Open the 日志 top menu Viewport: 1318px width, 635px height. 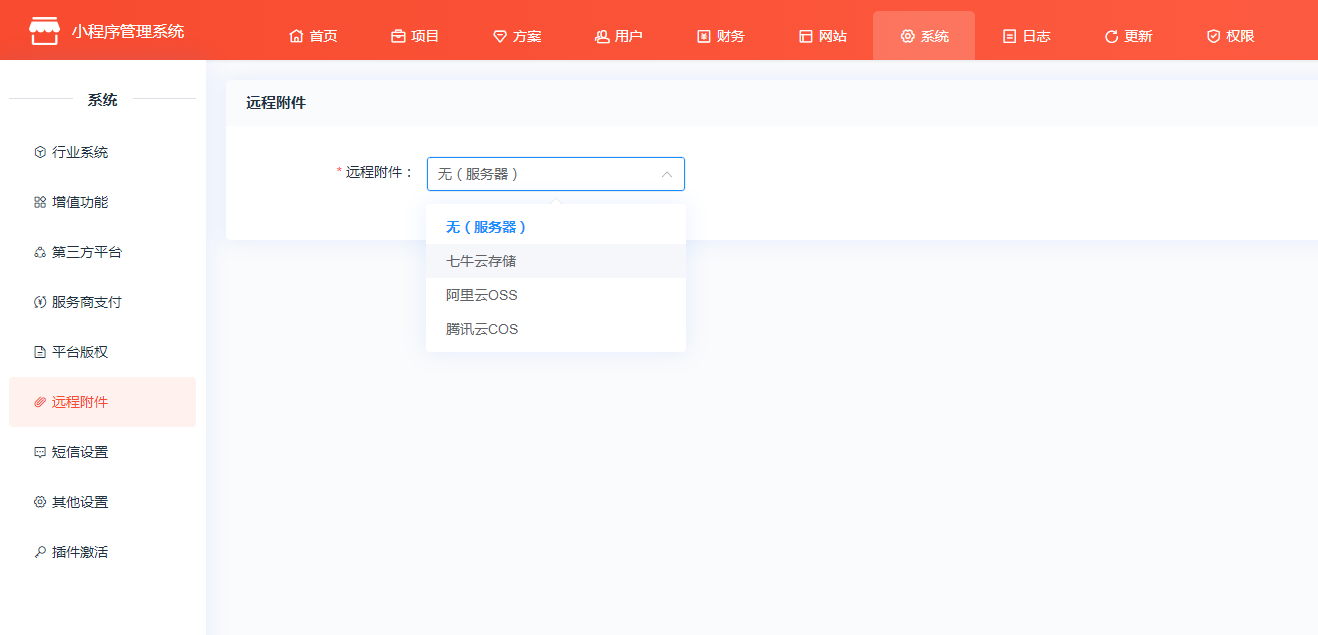point(1026,36)
